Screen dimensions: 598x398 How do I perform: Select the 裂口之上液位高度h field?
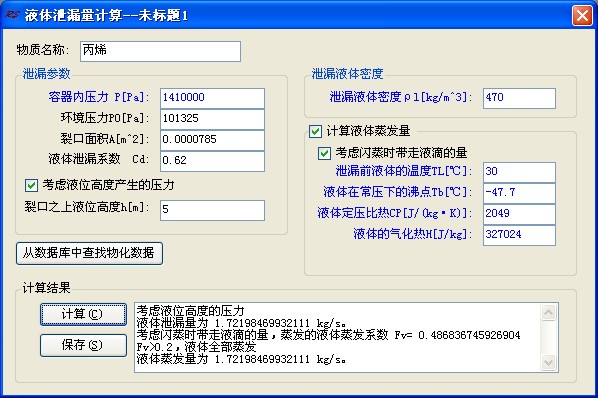pos(212,210)
